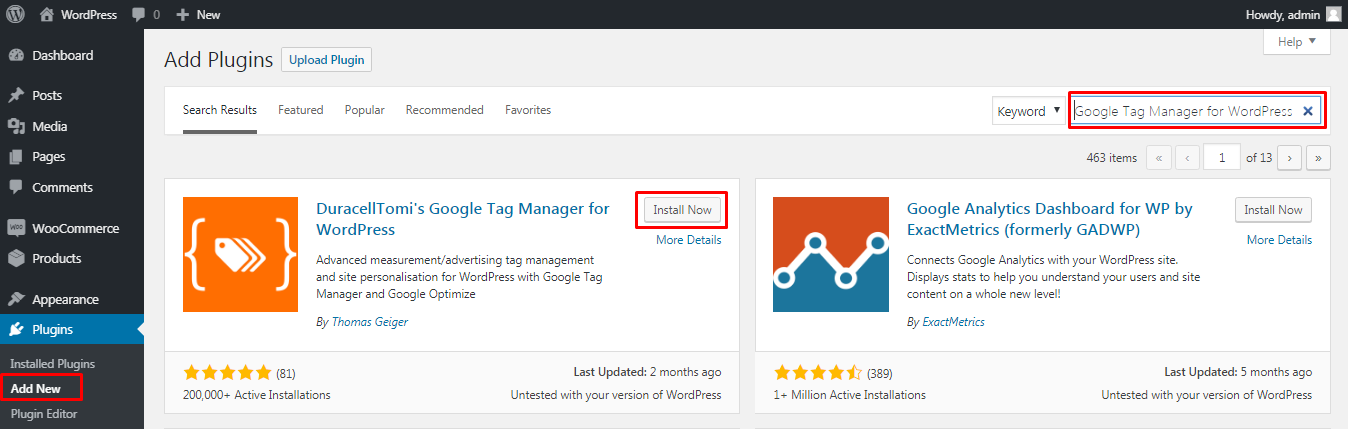
Task: Click DuracellTomi plugin orange thumbnail
Action: coord(241,254)
